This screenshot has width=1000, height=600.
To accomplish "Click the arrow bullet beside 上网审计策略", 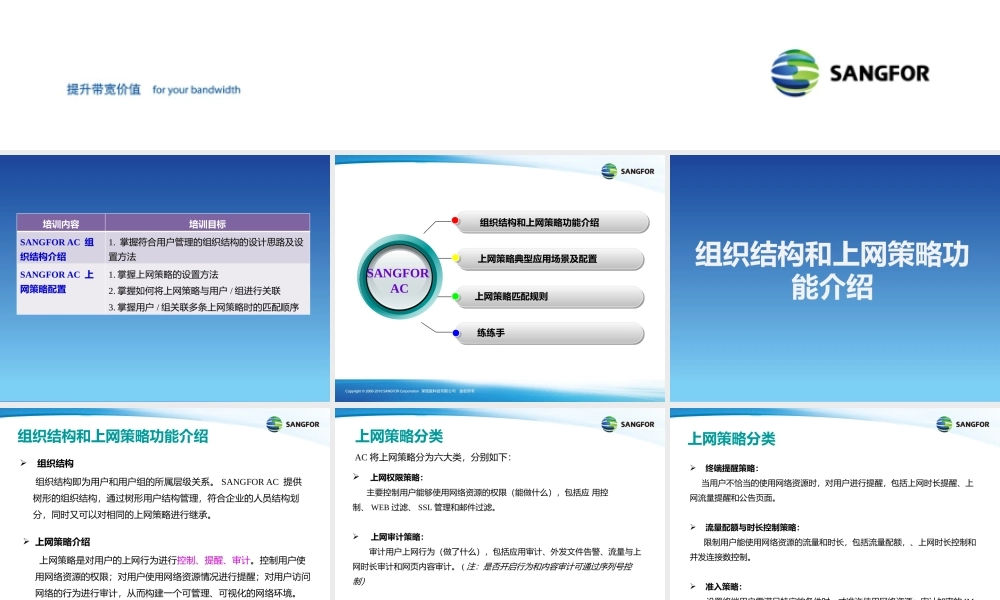I will (x=356, y=536).
